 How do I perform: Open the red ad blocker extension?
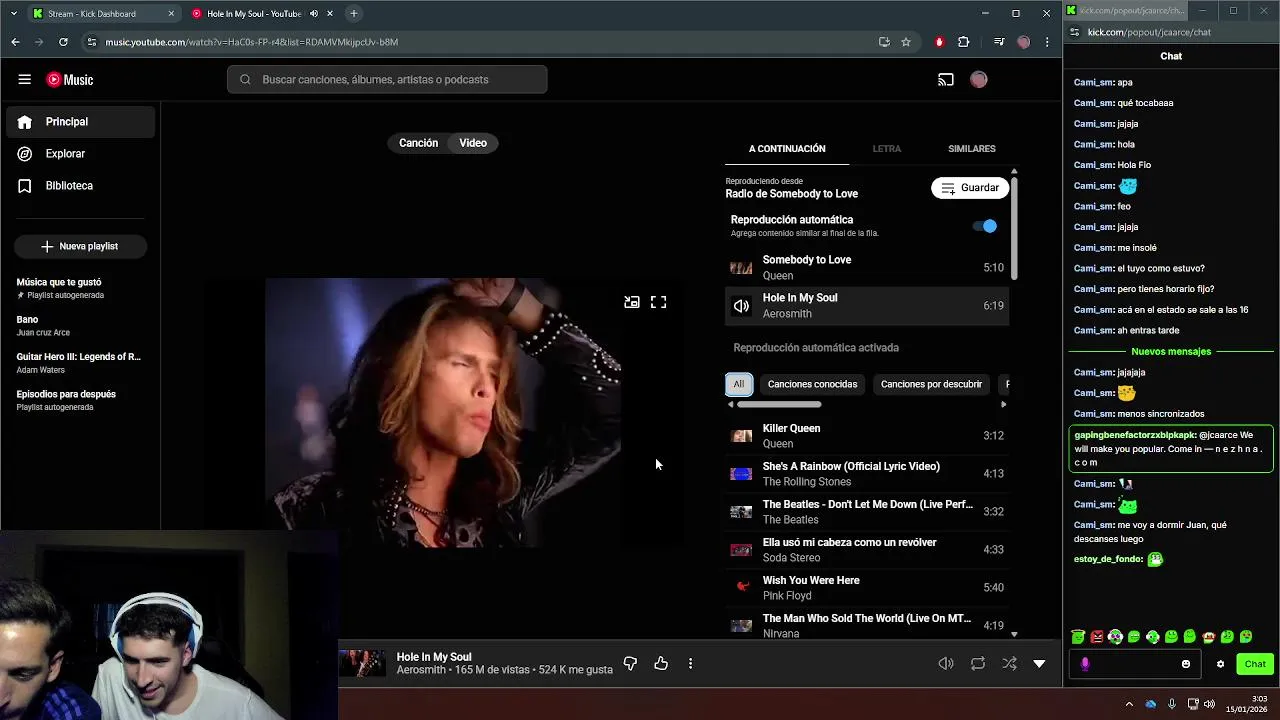point(939,42)
